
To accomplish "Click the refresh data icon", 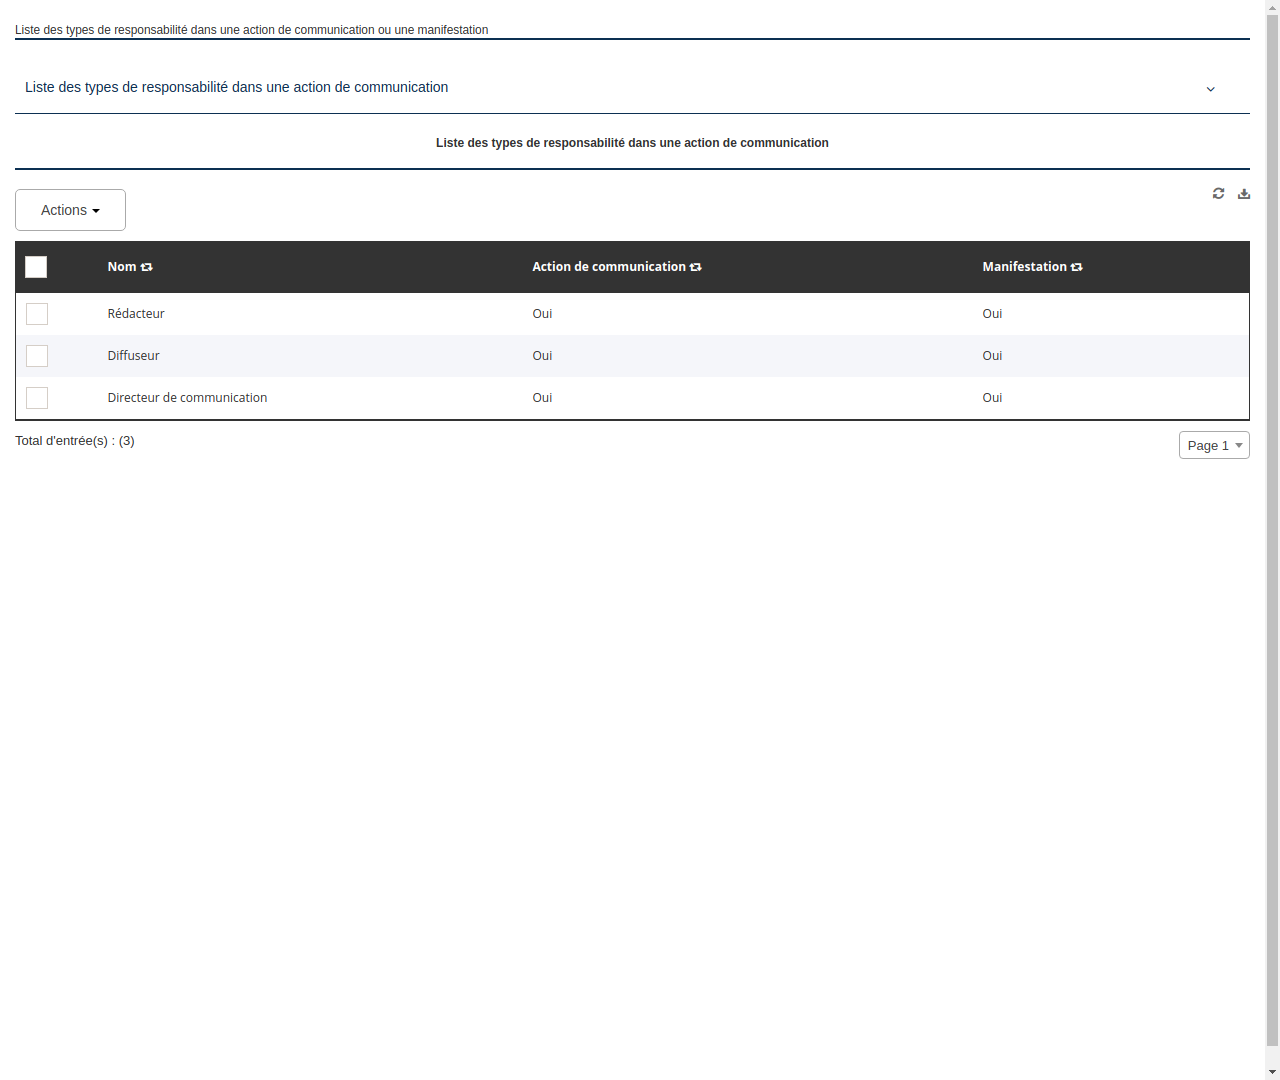I will click(1218, 193).
